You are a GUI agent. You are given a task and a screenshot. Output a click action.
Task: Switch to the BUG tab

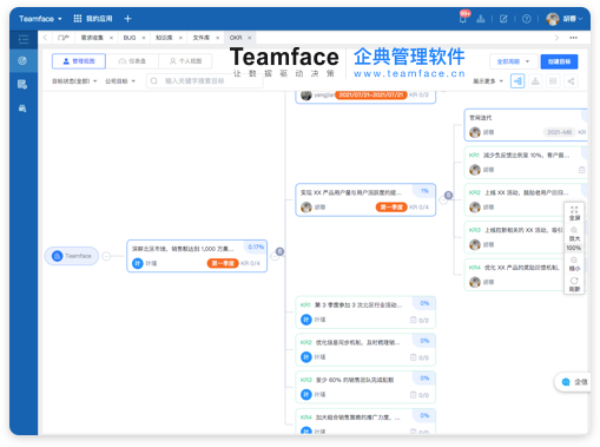pos(129,38)
